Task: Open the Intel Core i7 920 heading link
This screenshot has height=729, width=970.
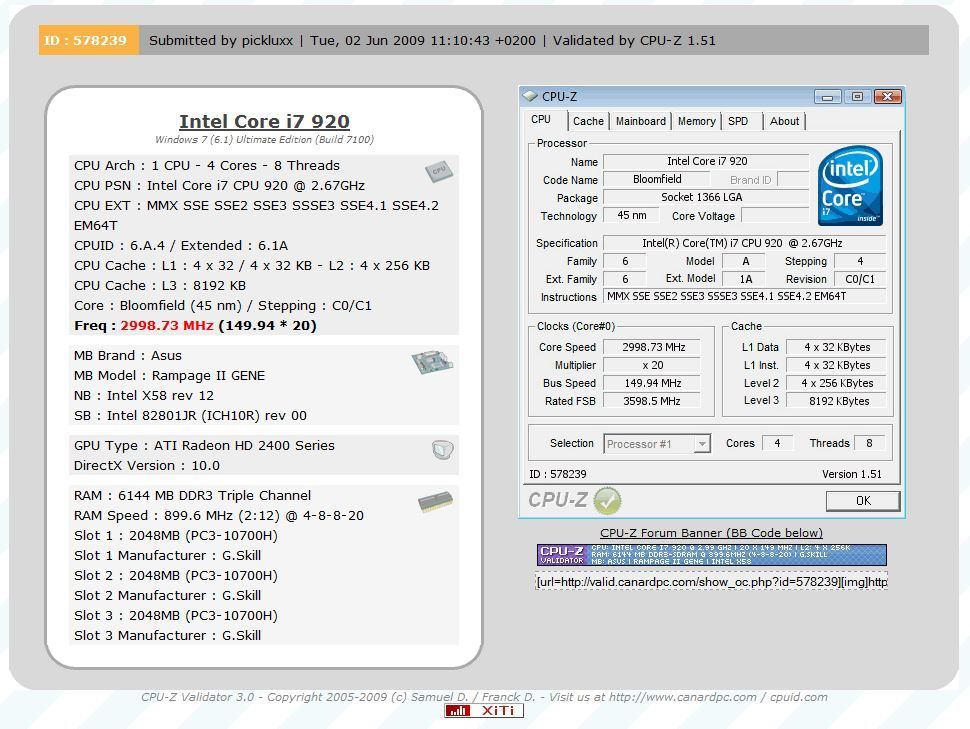Action: (264, 121)
